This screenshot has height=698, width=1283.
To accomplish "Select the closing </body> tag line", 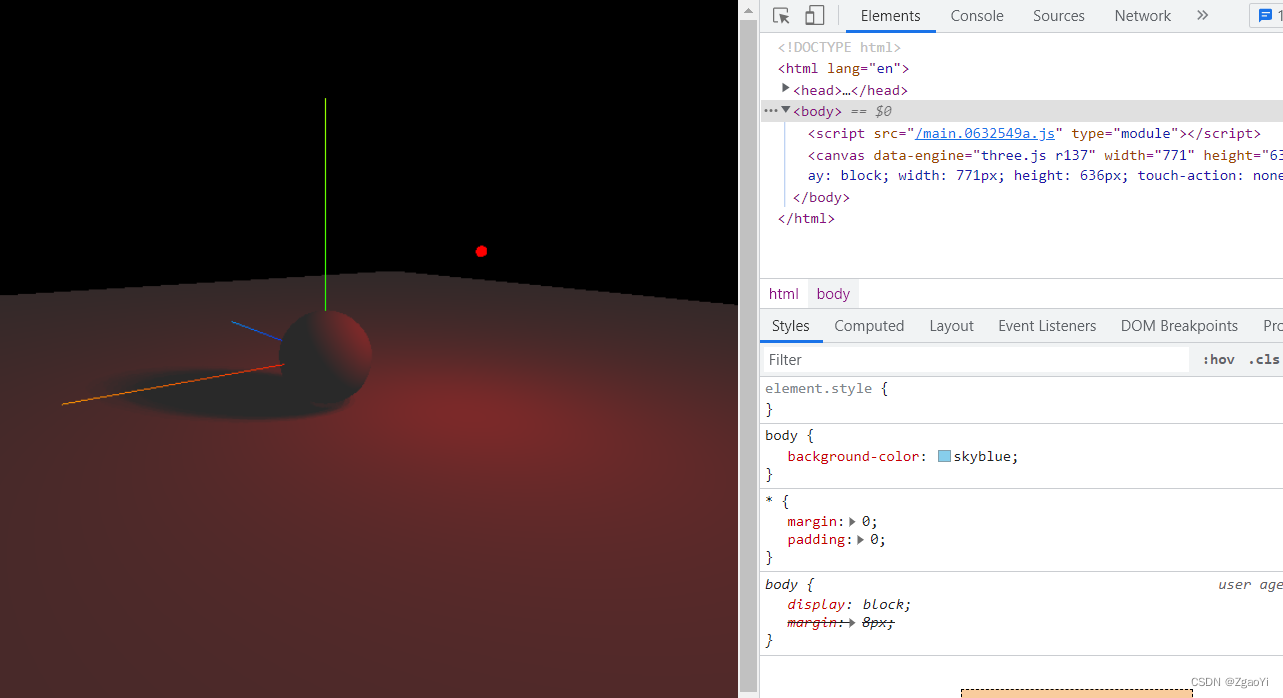I will point(821,197).
